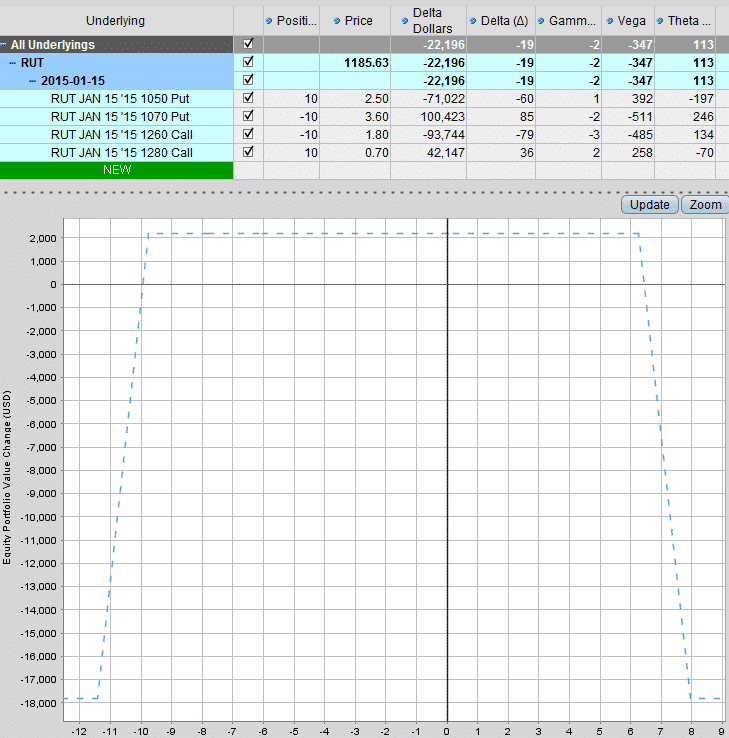
Task: Click the 1070 Put theta value 246
Action: pos(703,117)
